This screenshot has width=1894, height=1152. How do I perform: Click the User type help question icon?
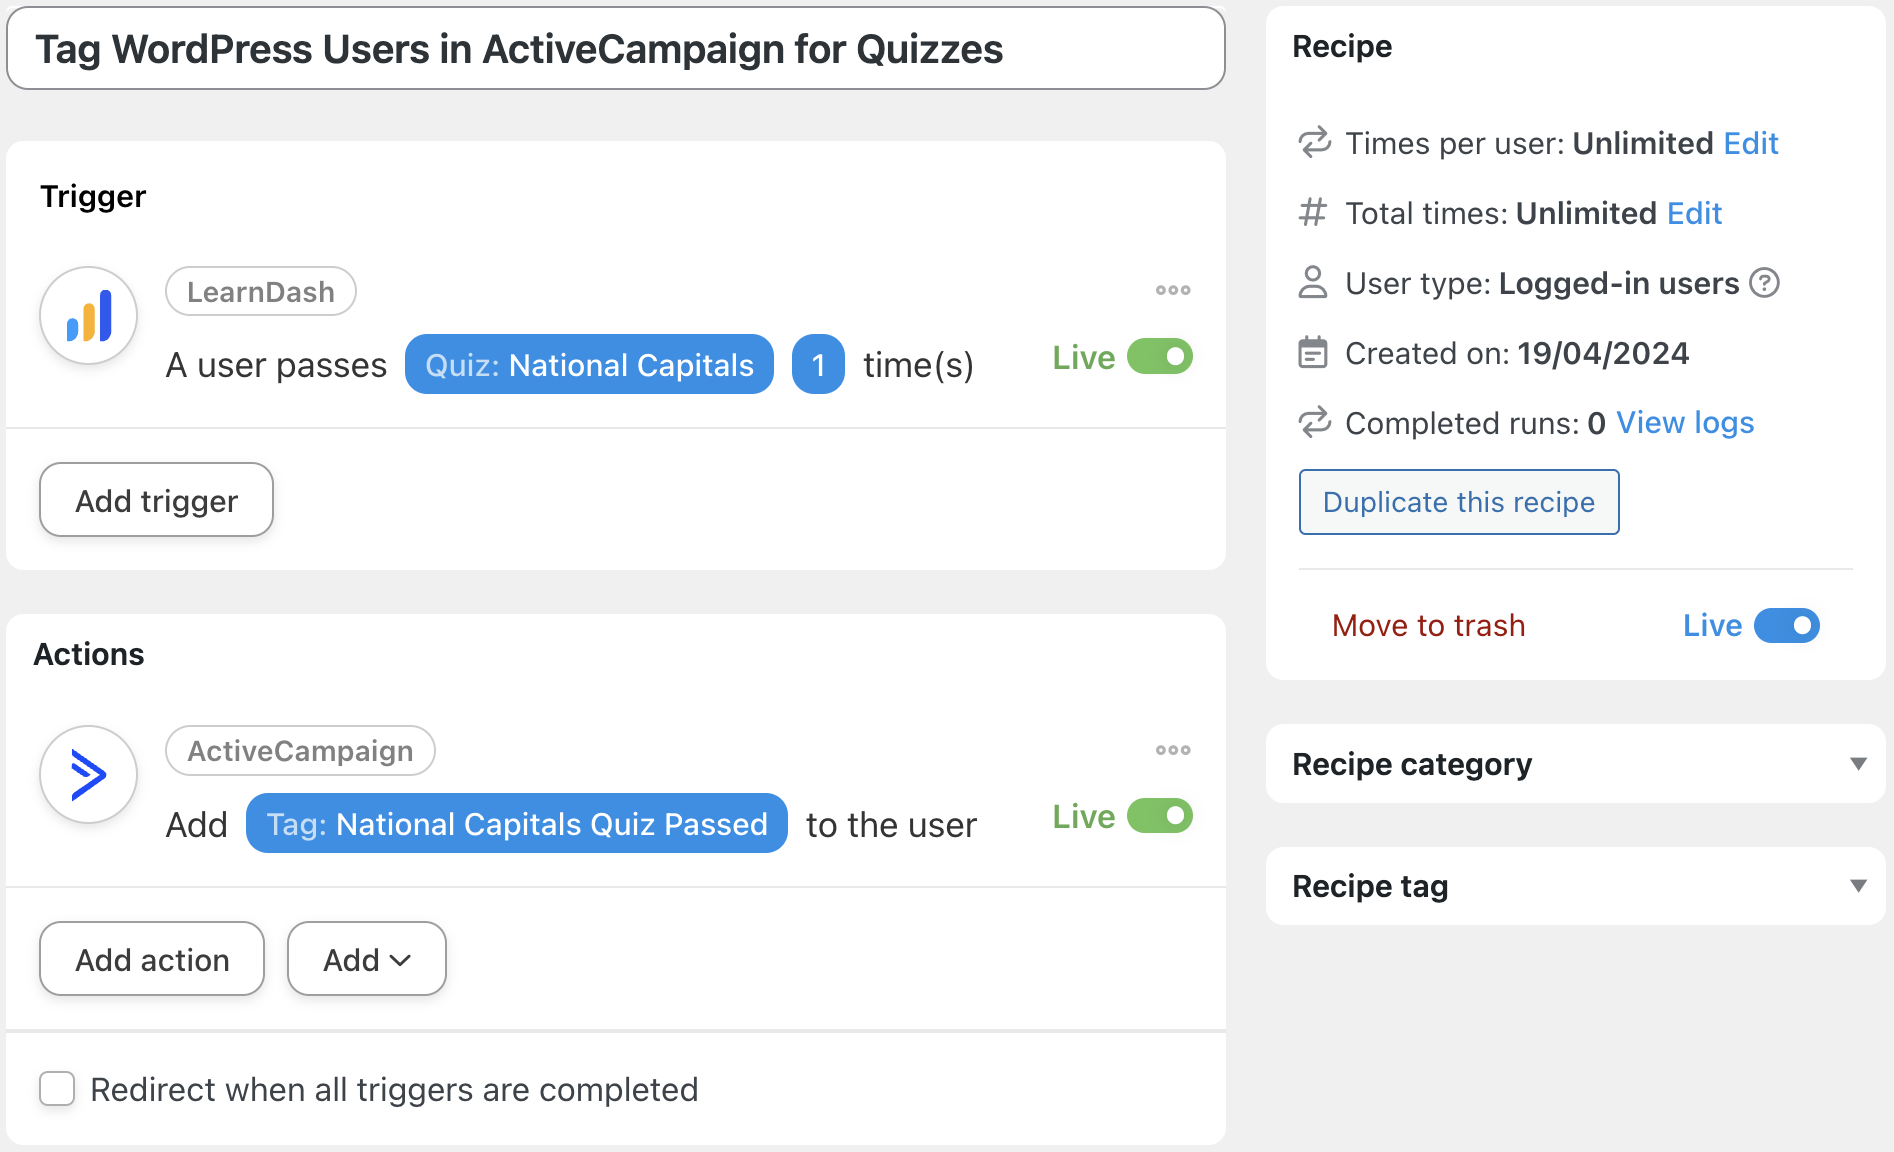pyautogui.click(x=1764, y=284)
